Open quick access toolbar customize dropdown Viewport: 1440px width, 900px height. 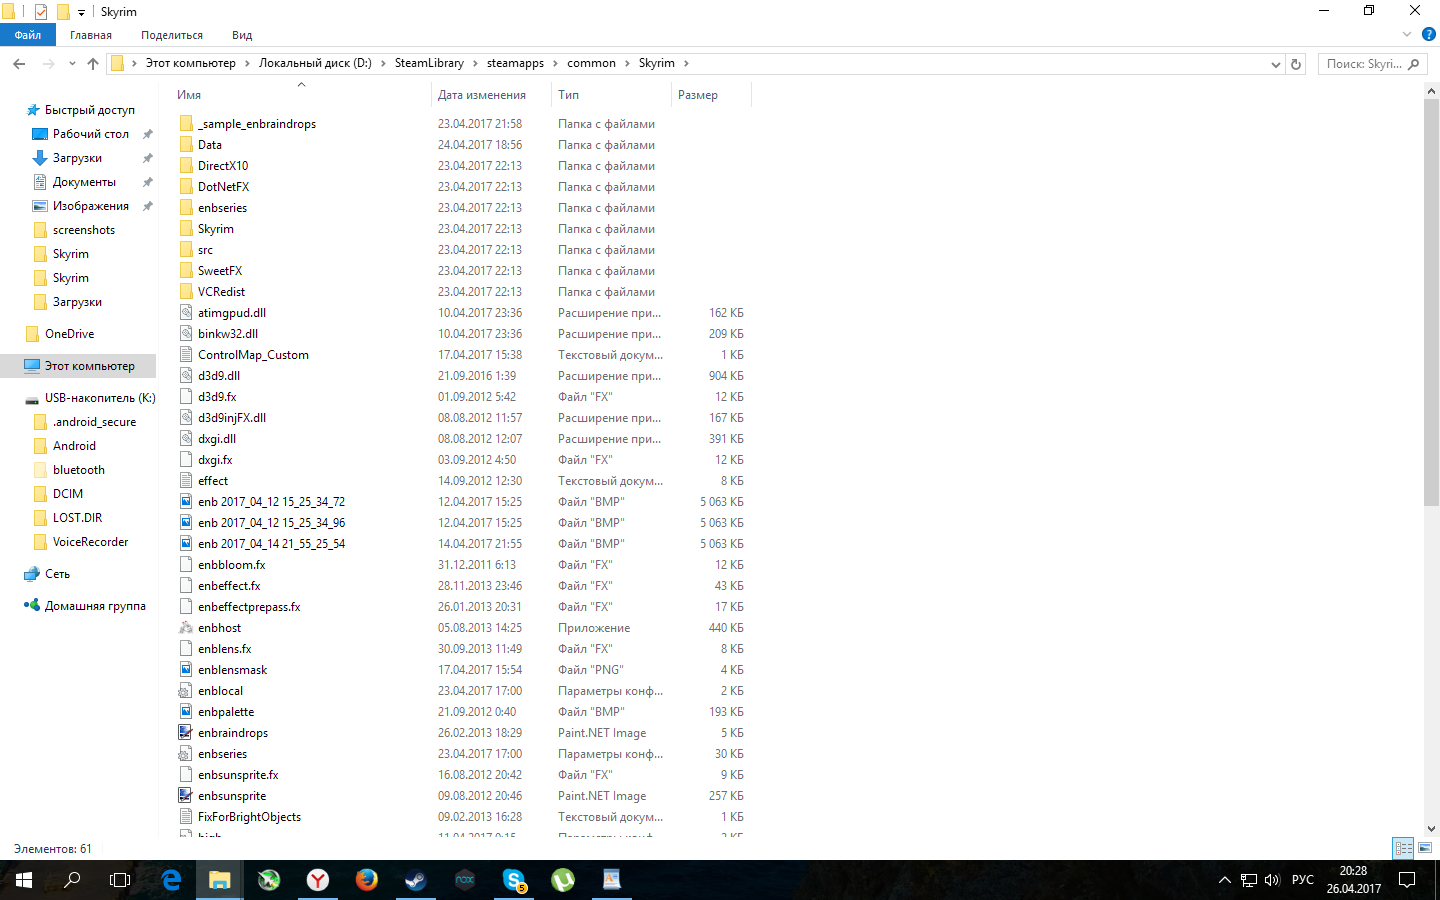[81, 13]
